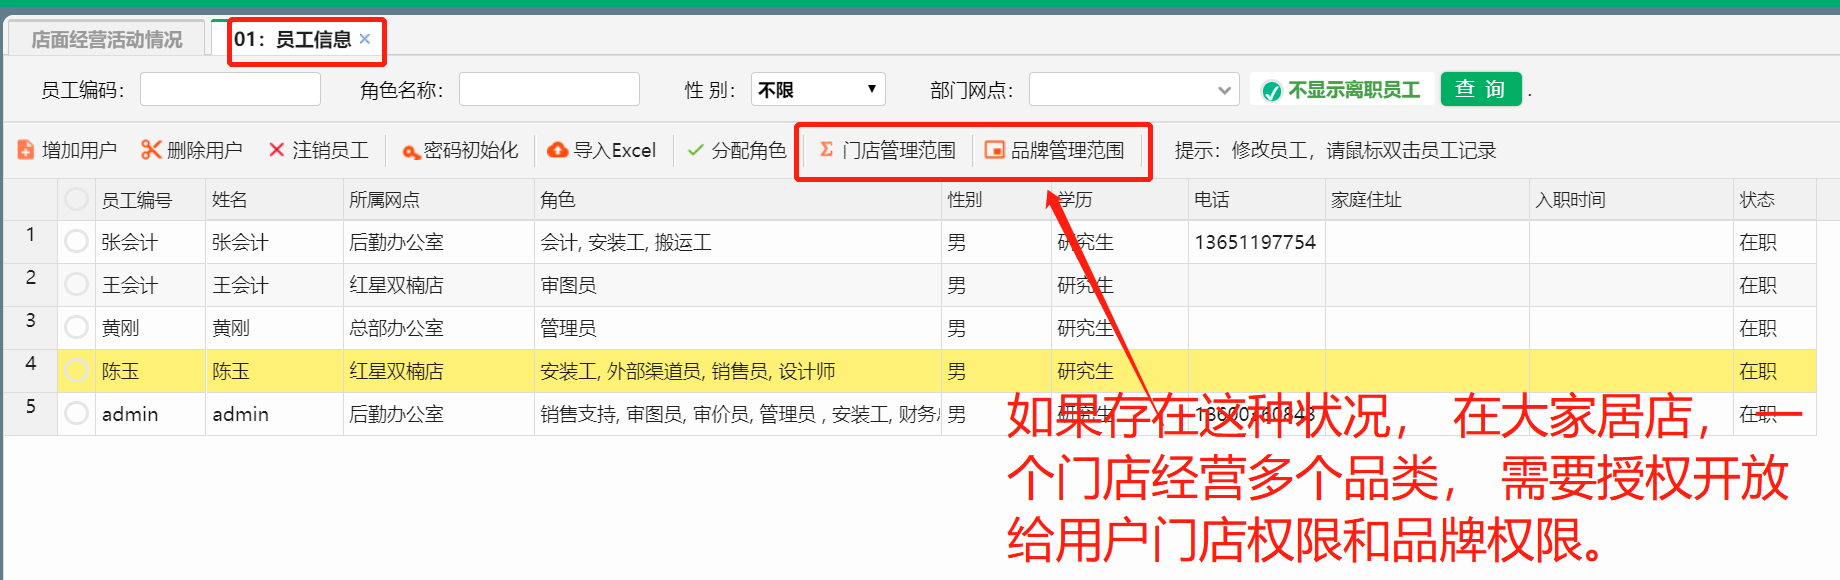The width and height of the screenshot is (1840, 580).
Task: Open the 性别 dropdown showing 不限
Action: point(817,90)
